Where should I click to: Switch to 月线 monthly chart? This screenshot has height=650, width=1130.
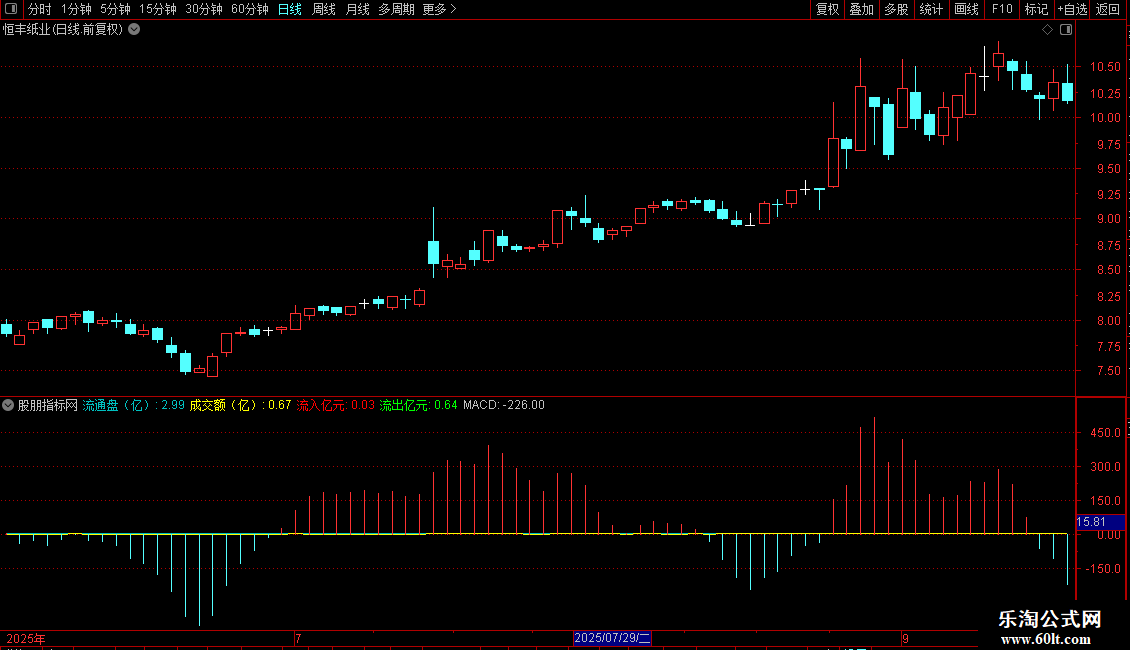(357, 9)
